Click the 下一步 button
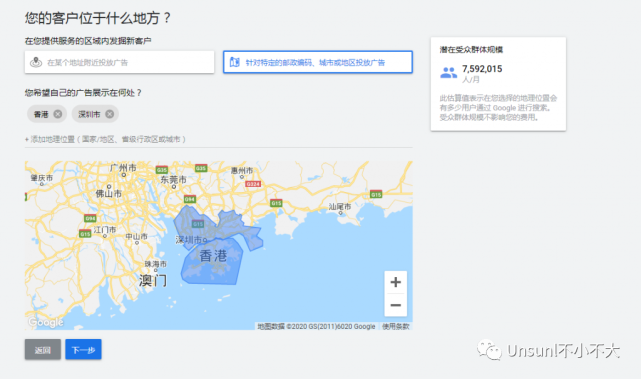The width and height of the screenshot is (641, 379). 83,350
